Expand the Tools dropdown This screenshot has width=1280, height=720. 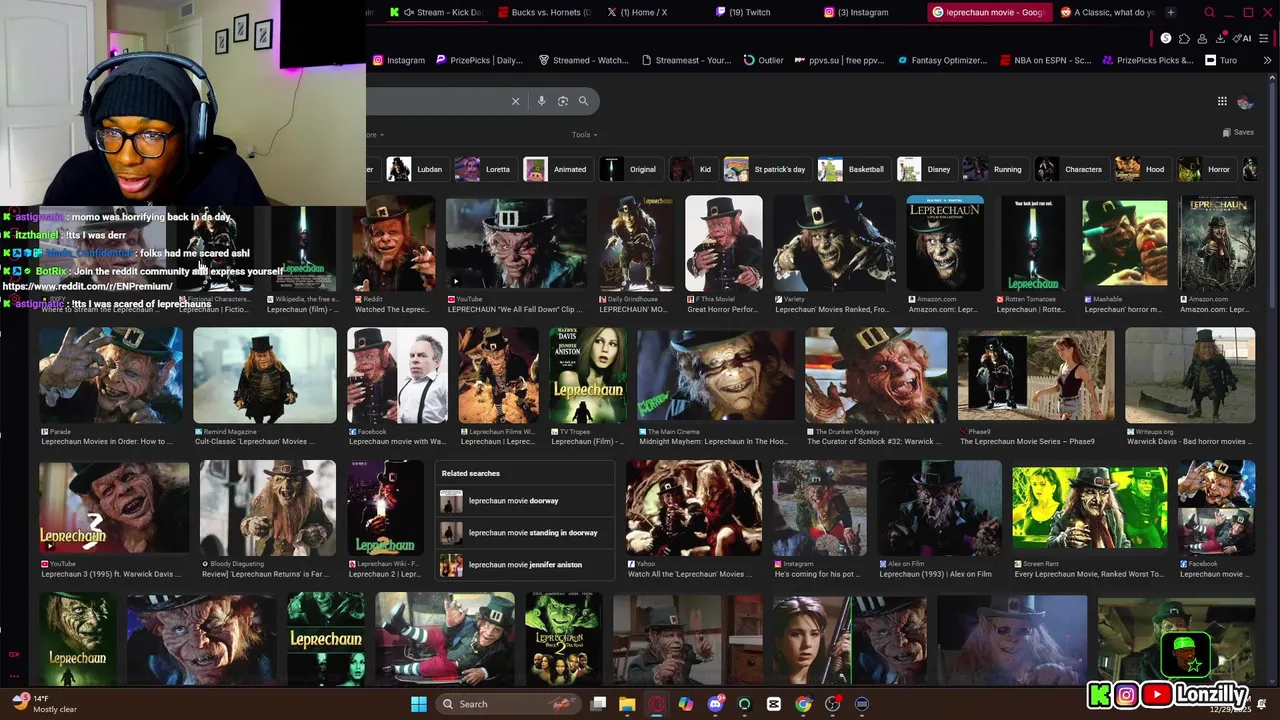tap(585, 135)
